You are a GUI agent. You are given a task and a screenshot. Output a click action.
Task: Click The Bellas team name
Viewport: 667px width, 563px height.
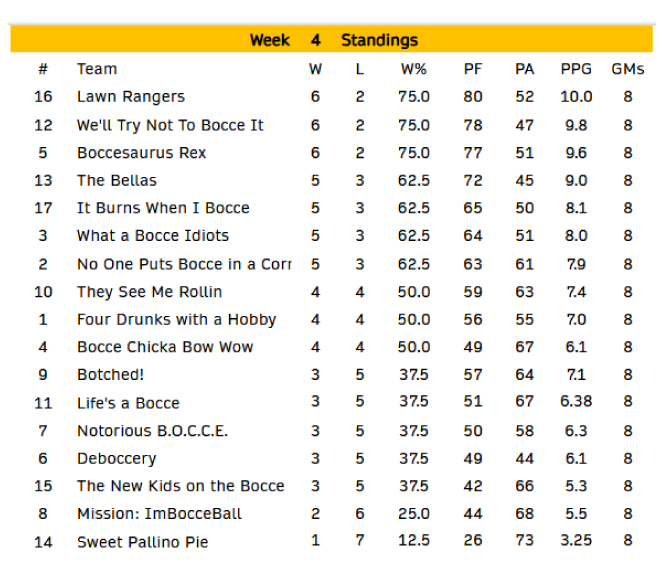pyautogui.click(x=117, y=181)
